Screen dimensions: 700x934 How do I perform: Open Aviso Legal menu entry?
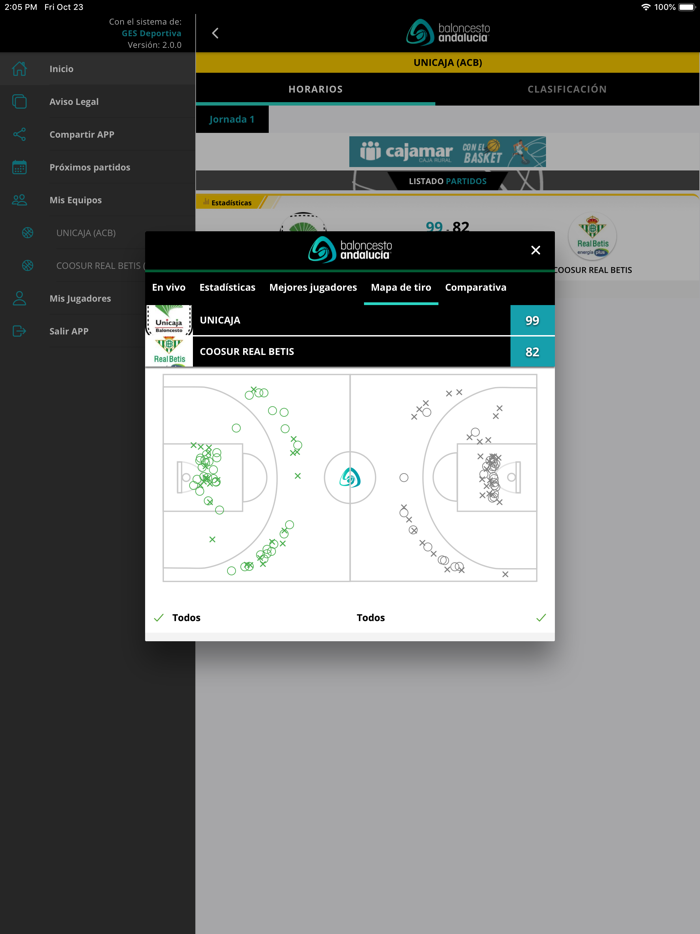98,101
